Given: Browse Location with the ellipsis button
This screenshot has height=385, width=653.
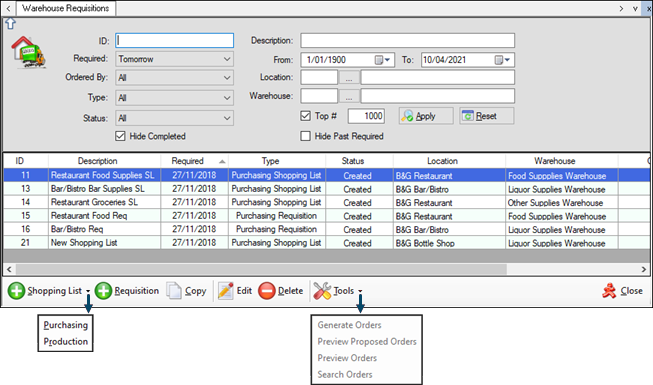Looking at the screenshot, I should (349, 78).
